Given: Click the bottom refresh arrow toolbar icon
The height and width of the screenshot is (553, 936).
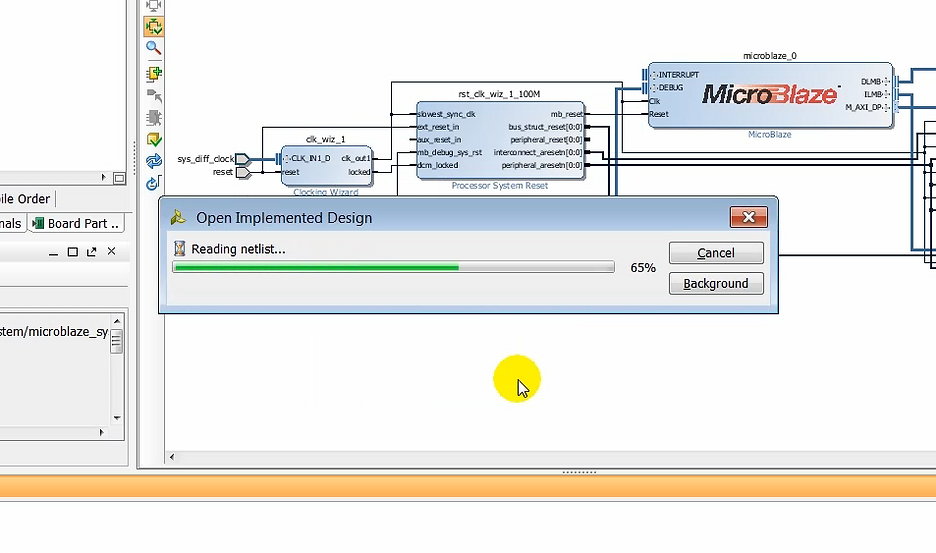Looking at the screenshot, I should pos(154,183).
